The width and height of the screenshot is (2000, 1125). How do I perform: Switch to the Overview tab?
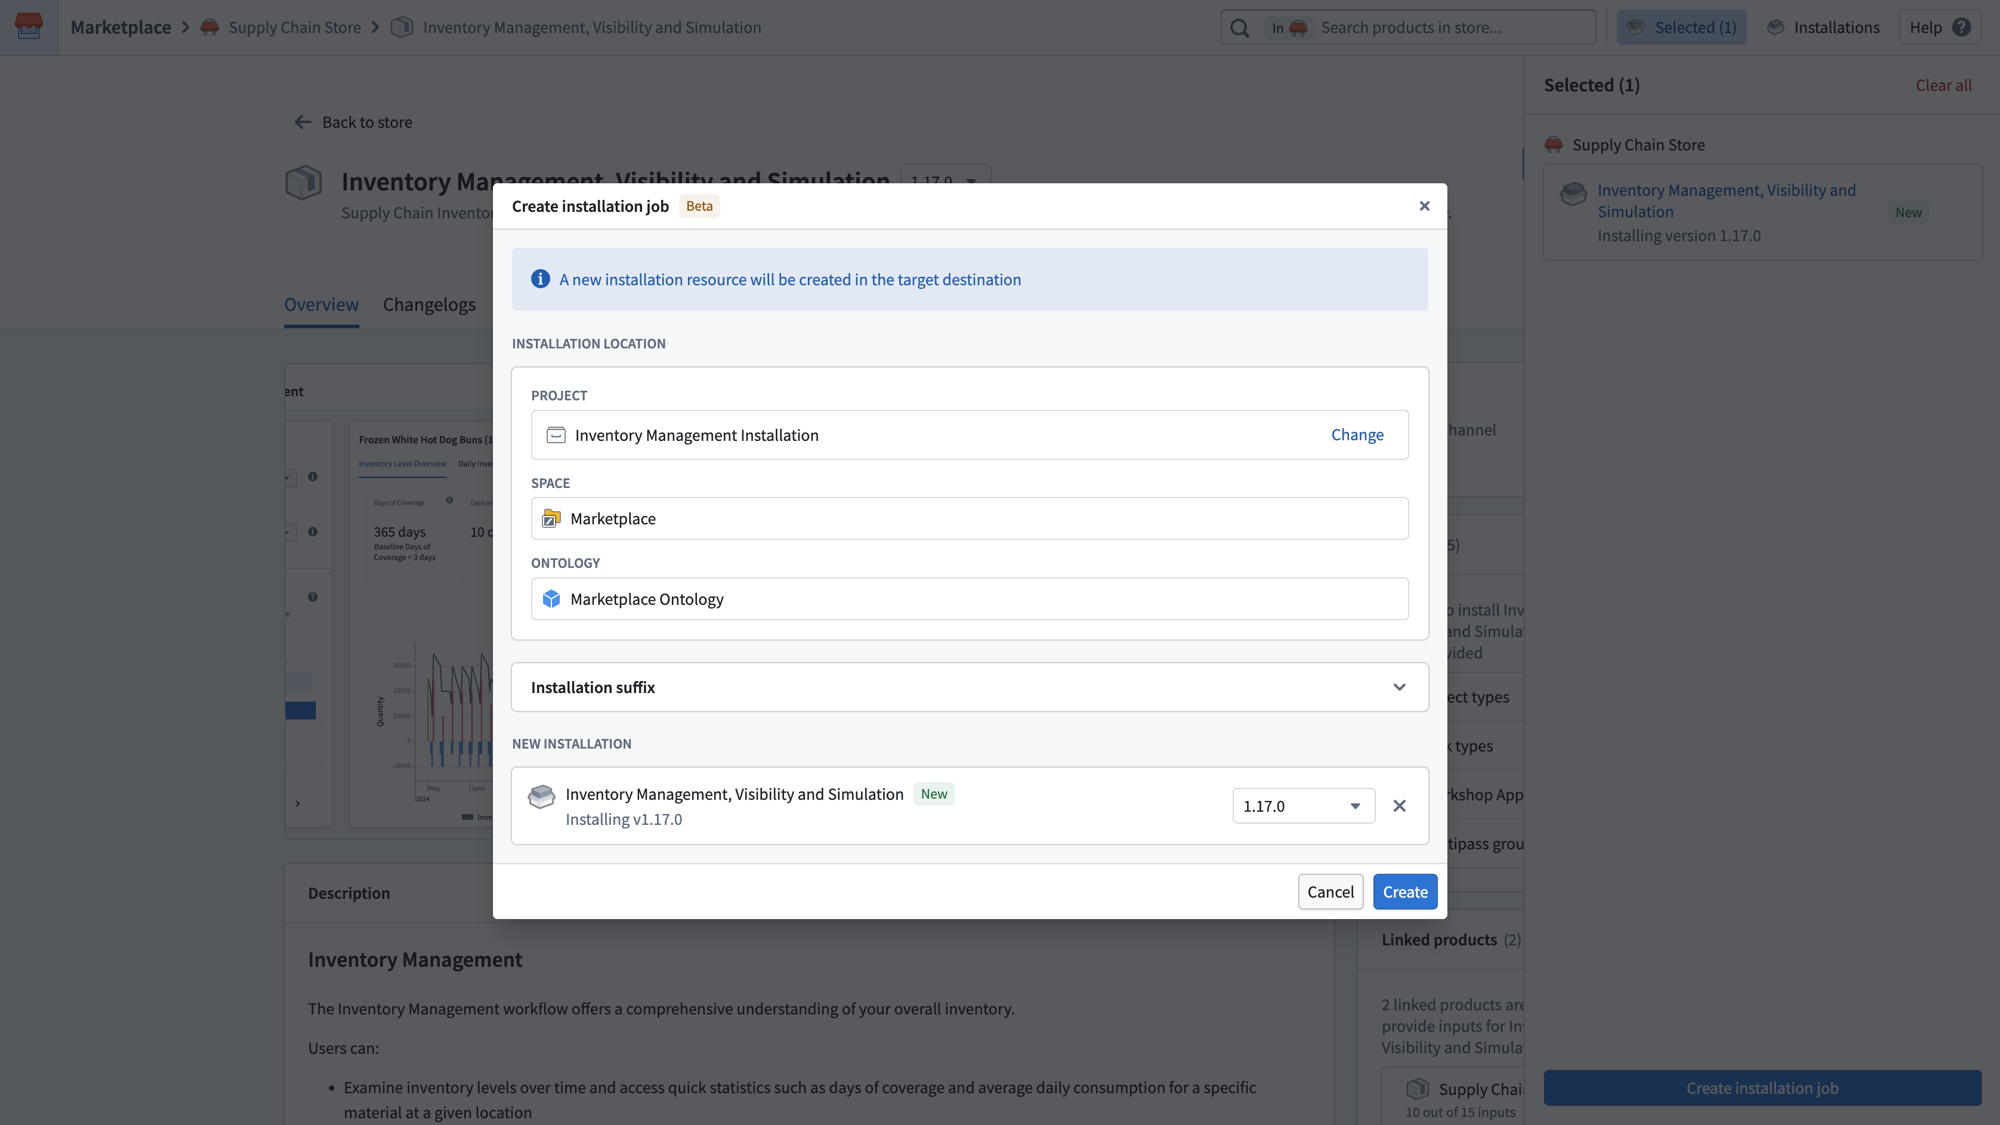click(321, 305)
